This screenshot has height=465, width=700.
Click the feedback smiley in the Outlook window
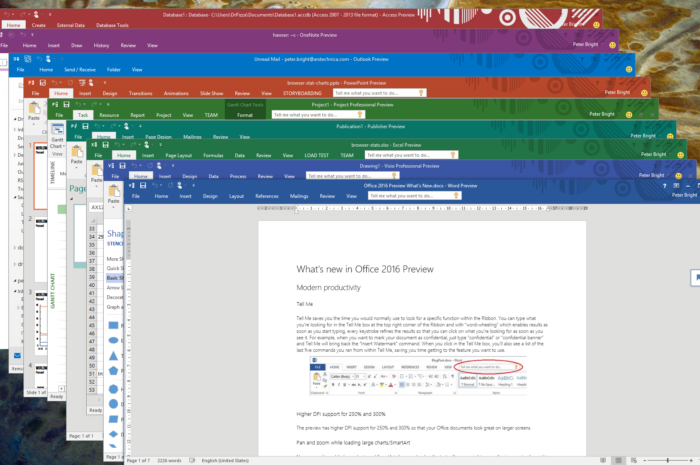629,69
